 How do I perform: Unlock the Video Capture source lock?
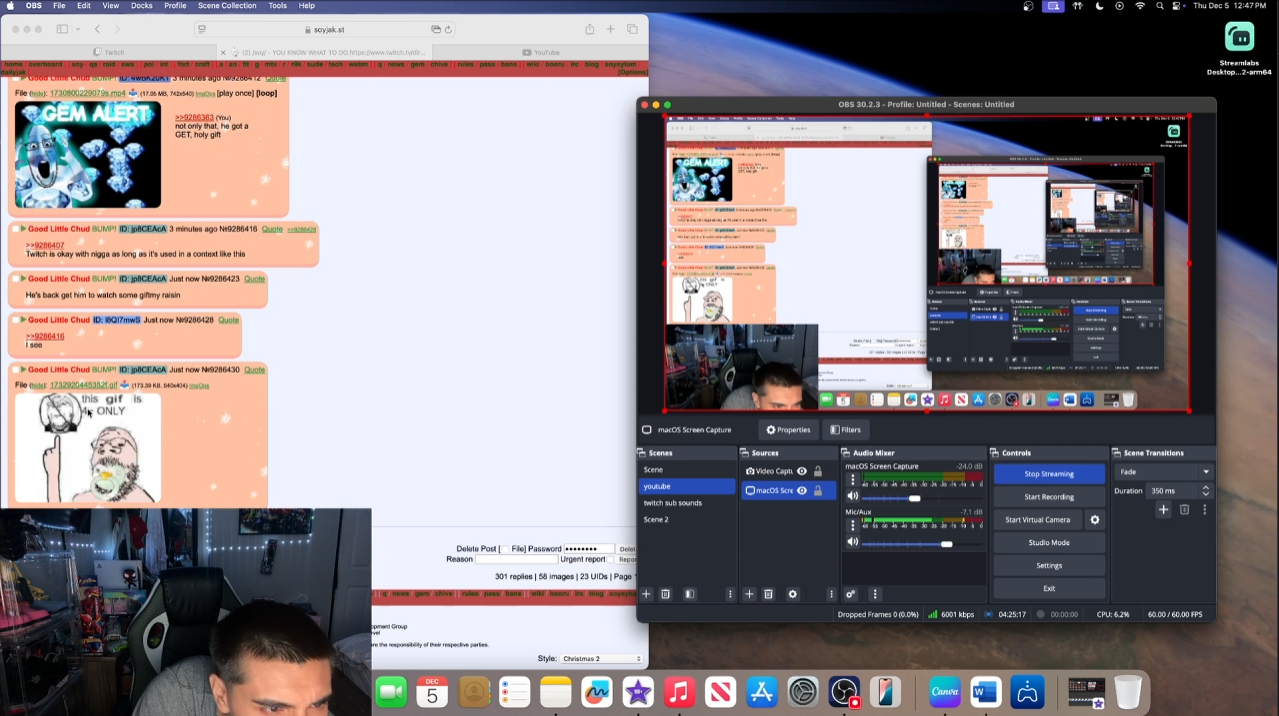tap(818, 471)
